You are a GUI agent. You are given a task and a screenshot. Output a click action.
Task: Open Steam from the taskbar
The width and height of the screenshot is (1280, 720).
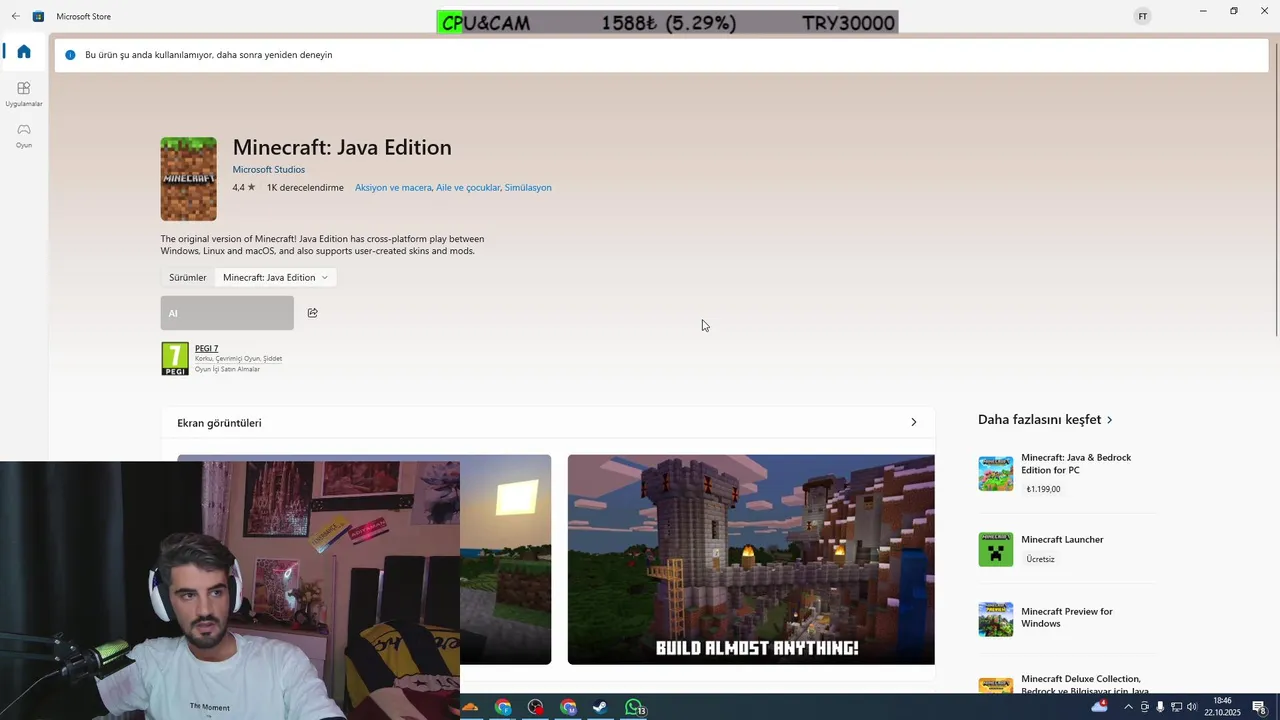600,707
